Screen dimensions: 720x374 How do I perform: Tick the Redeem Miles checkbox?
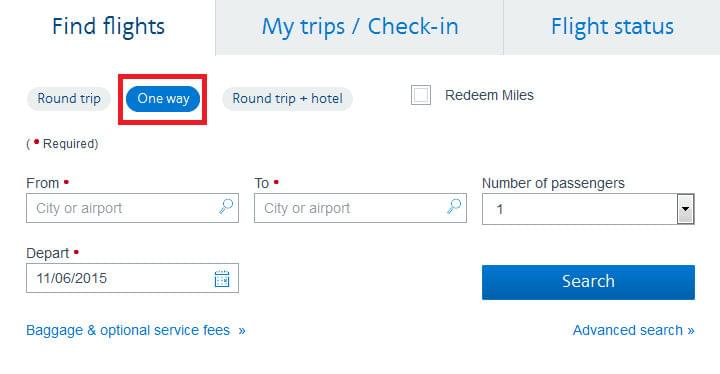click(x=421, y=95)
